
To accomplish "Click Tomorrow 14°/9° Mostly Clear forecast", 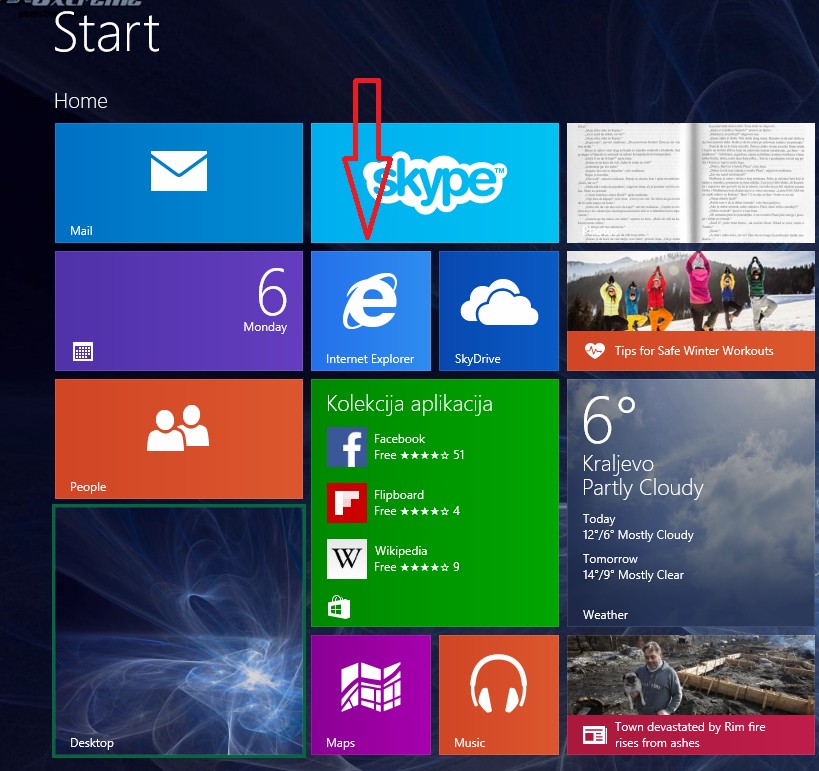I will click(x=633, y=567).
